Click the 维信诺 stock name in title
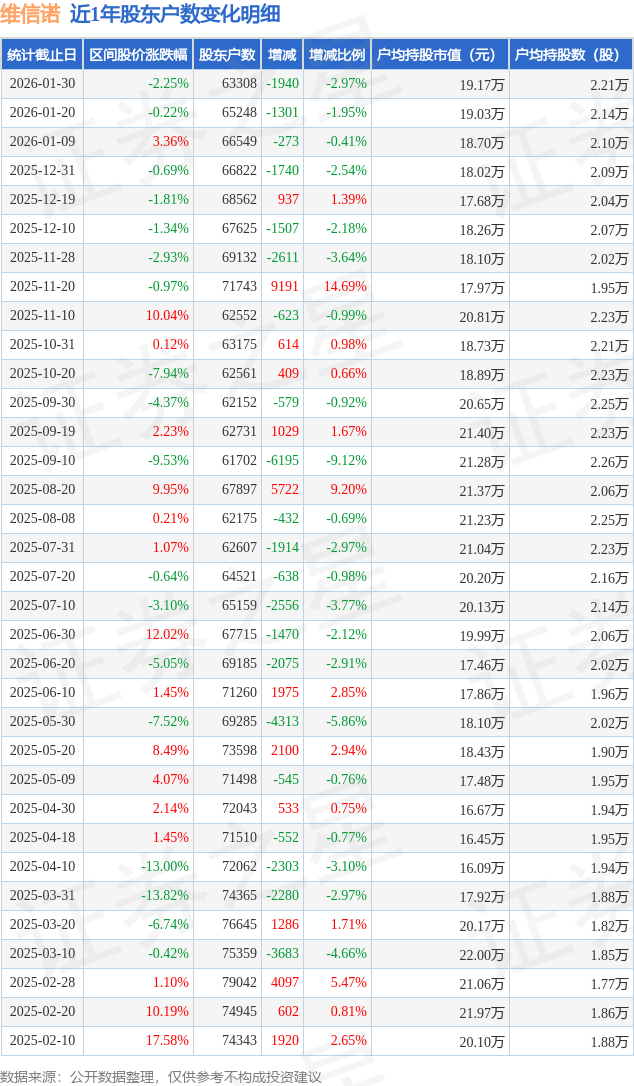The height and width of the screenshot is (1086, 634). pyautogui.click(x=32, y=14)
